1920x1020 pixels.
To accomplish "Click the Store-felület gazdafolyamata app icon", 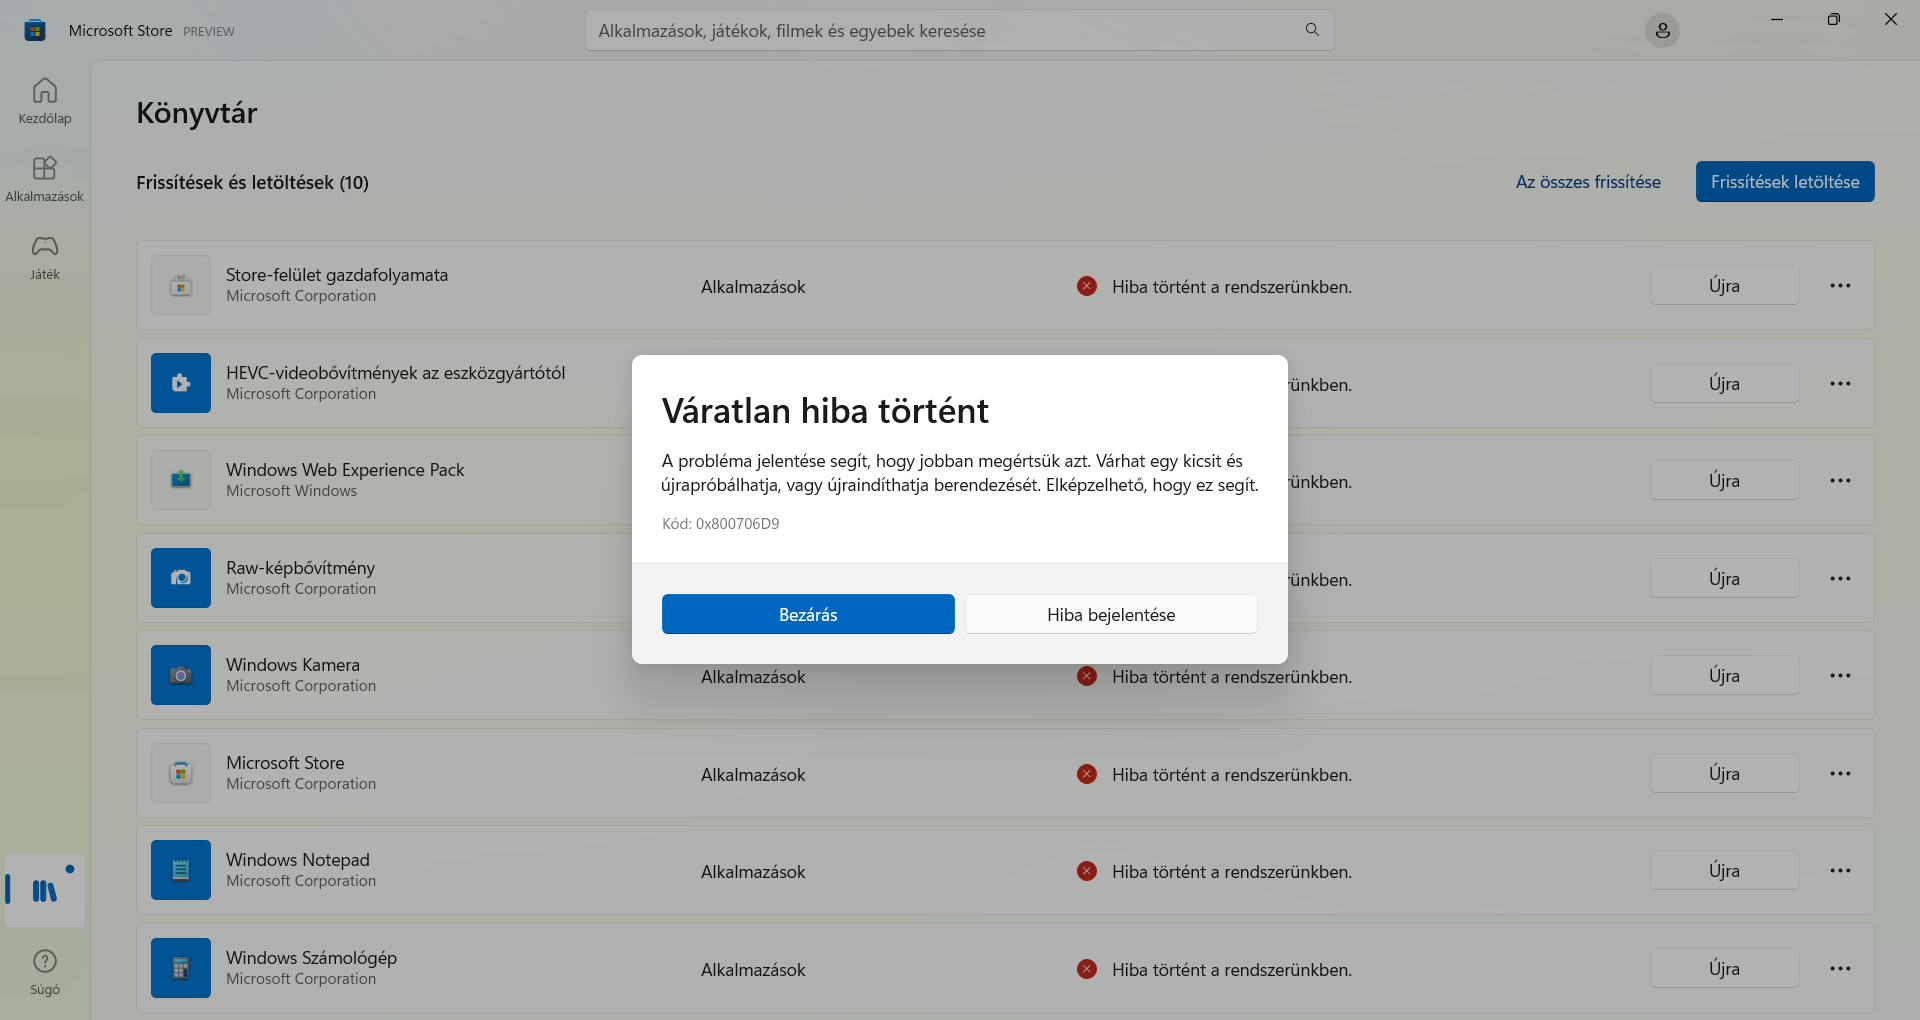I will [181, 285].
